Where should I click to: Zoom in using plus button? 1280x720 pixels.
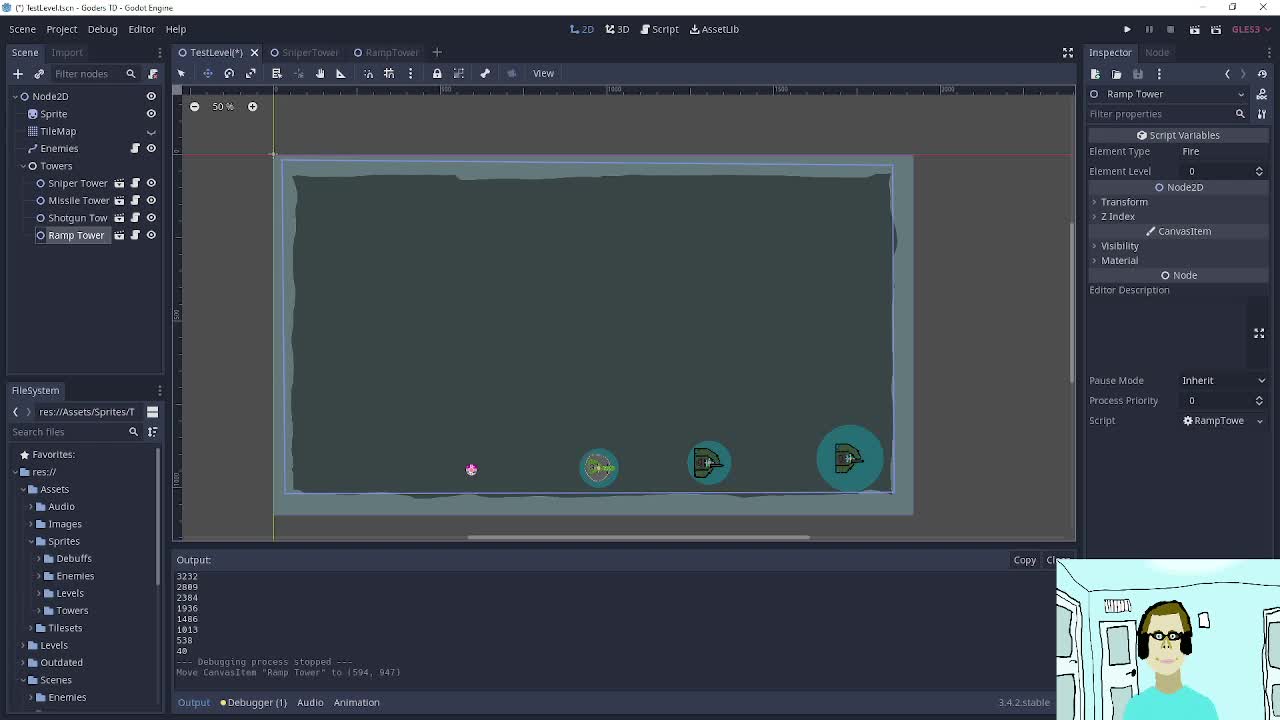tap(252, 106)
